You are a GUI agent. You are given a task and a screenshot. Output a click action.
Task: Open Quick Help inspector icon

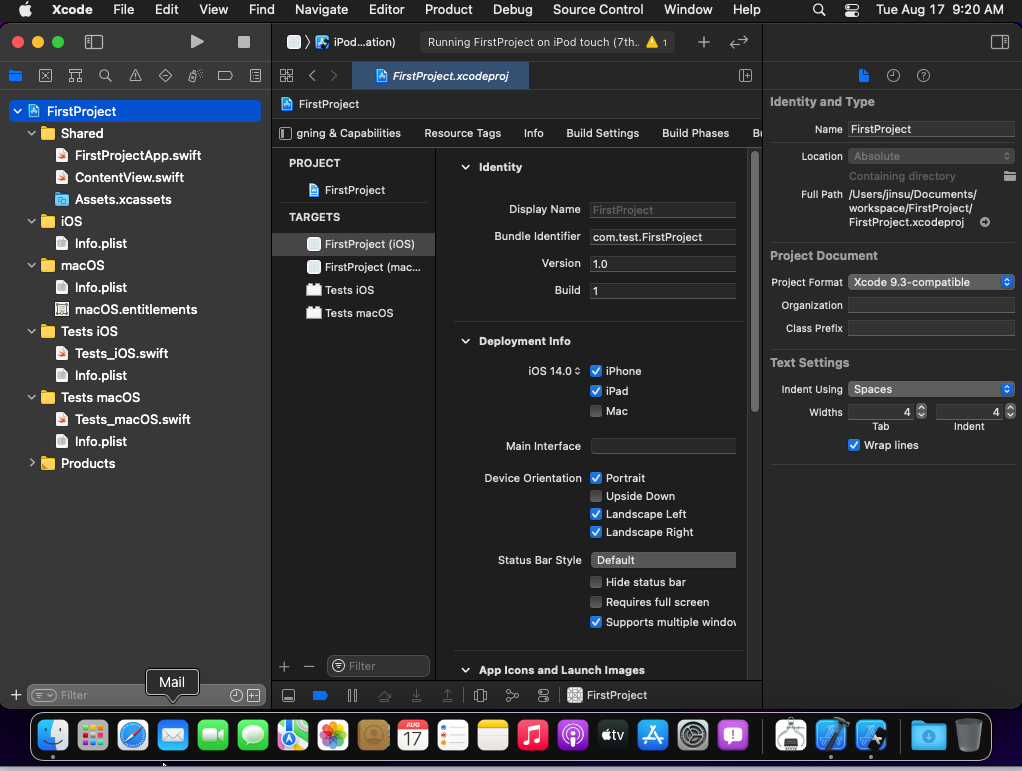(x=923, y=76)
